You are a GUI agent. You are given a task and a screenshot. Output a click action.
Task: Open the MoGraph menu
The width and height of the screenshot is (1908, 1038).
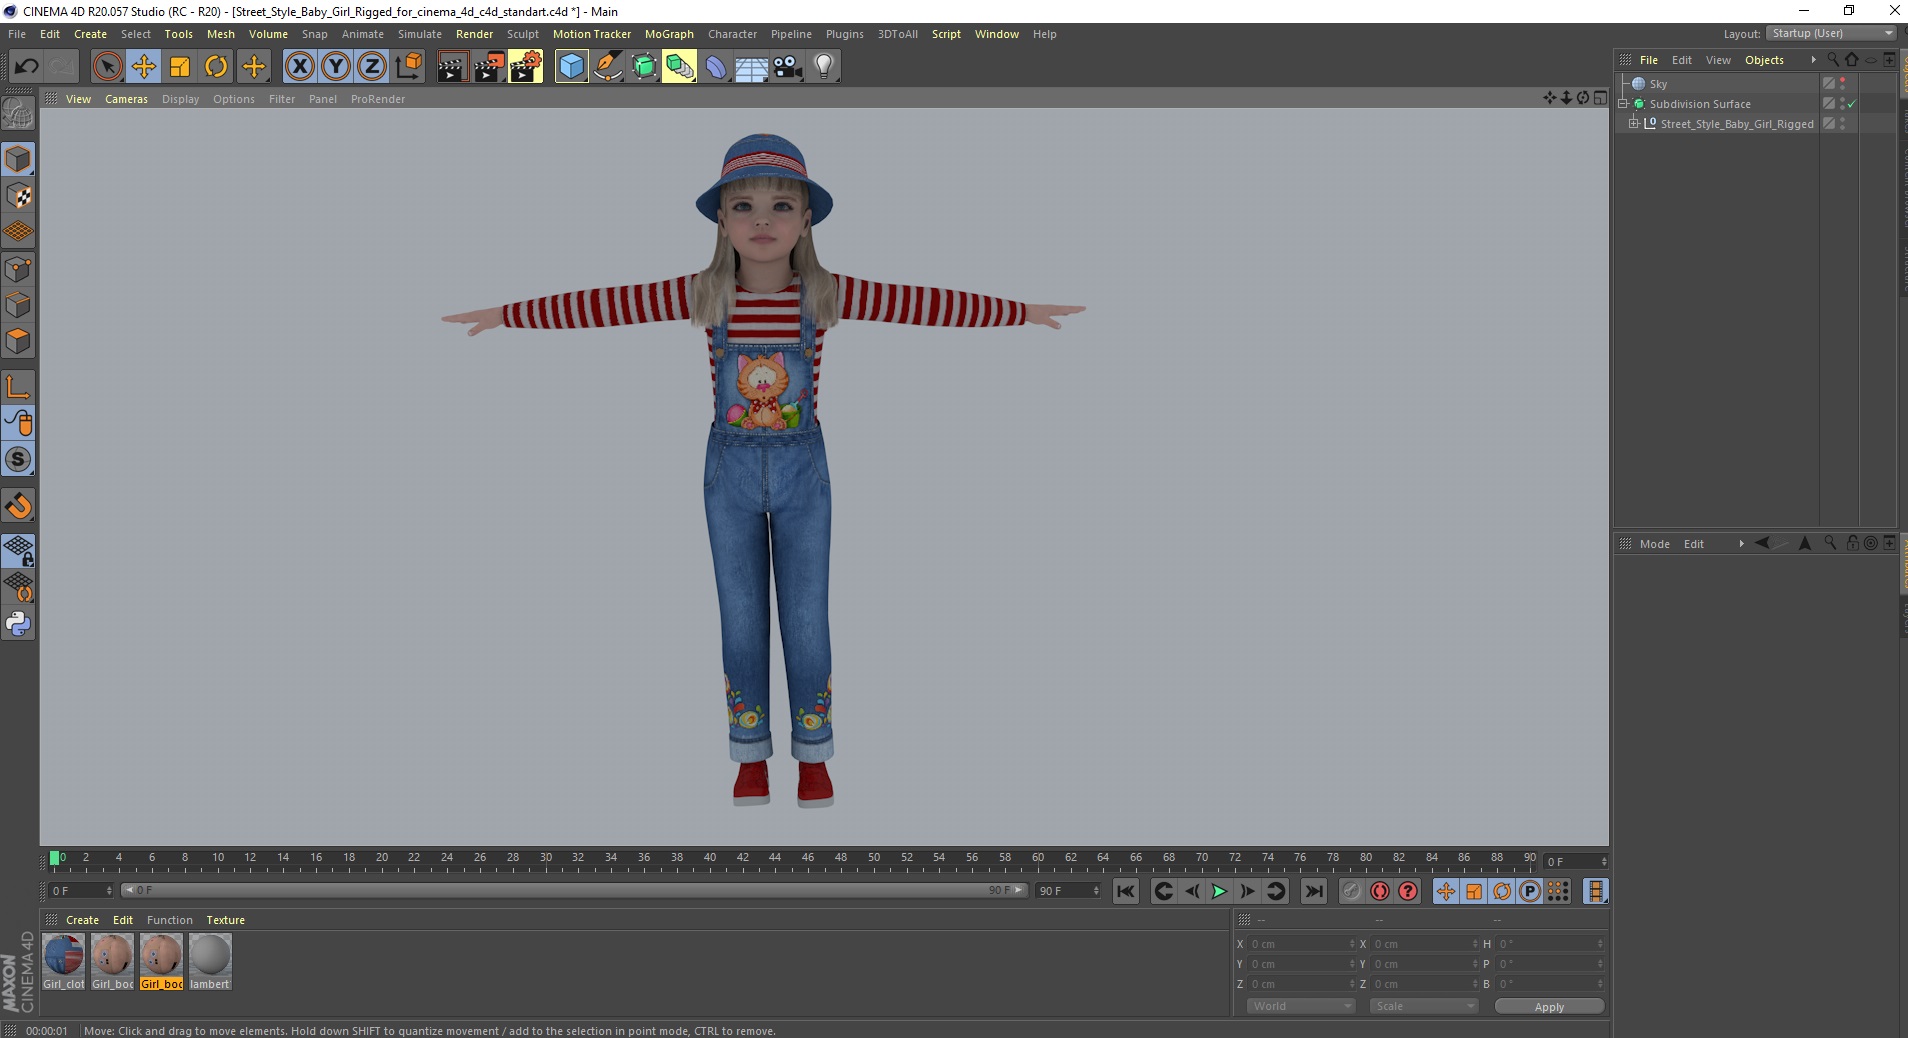[669, 34]
